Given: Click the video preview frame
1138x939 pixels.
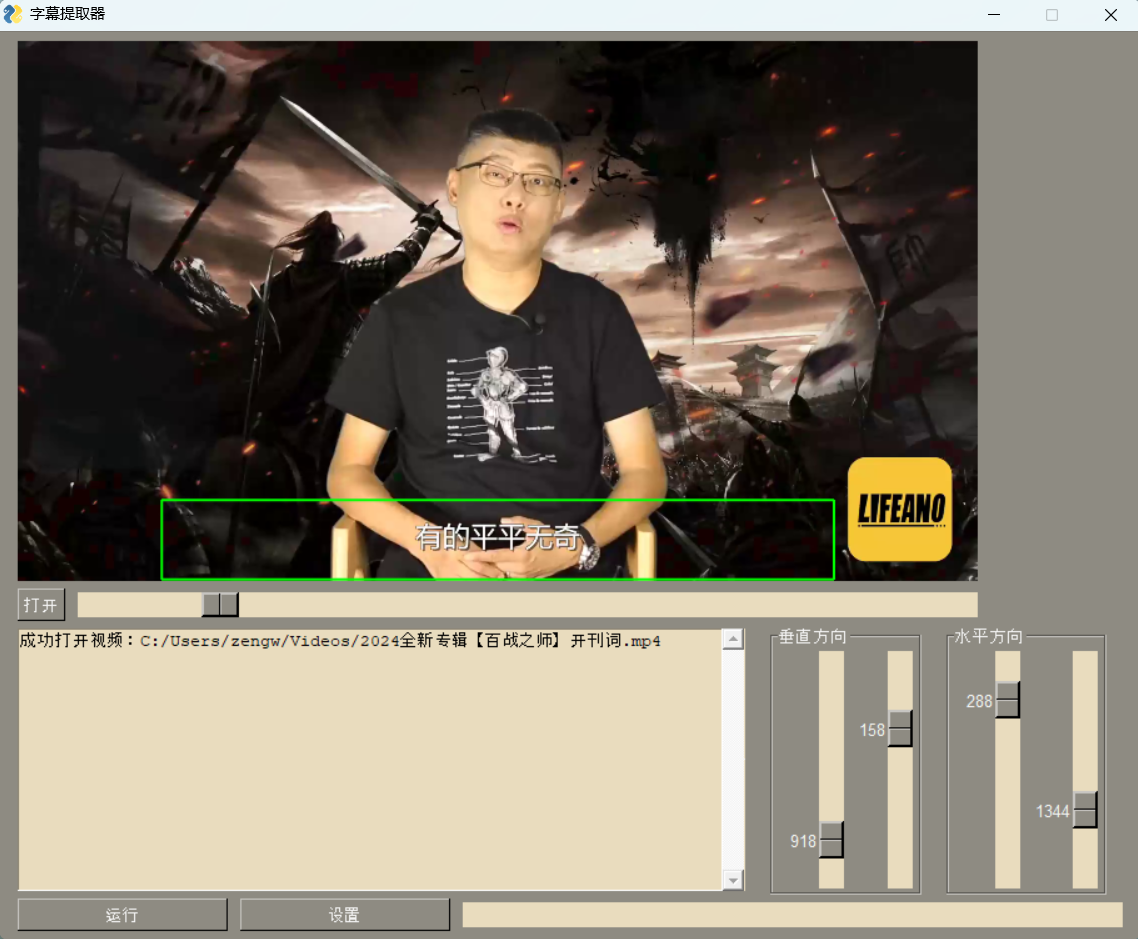Looking at the screenshot, I should click(x=498, y=311).
